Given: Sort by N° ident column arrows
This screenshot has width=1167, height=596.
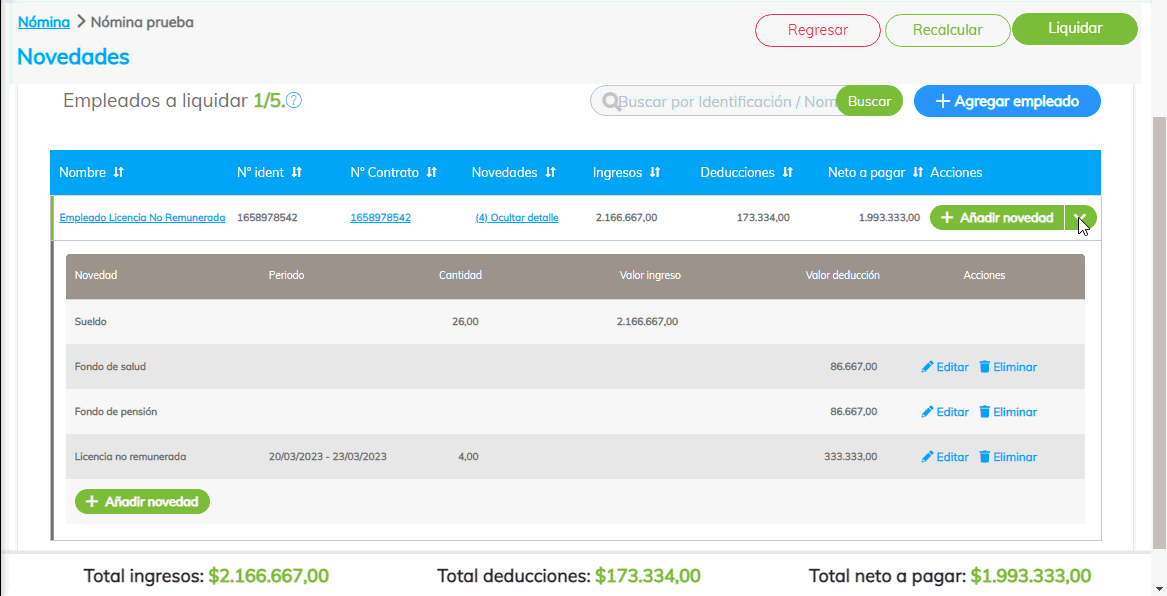Looking at the screenshot, I should click(x=297, y=173).
